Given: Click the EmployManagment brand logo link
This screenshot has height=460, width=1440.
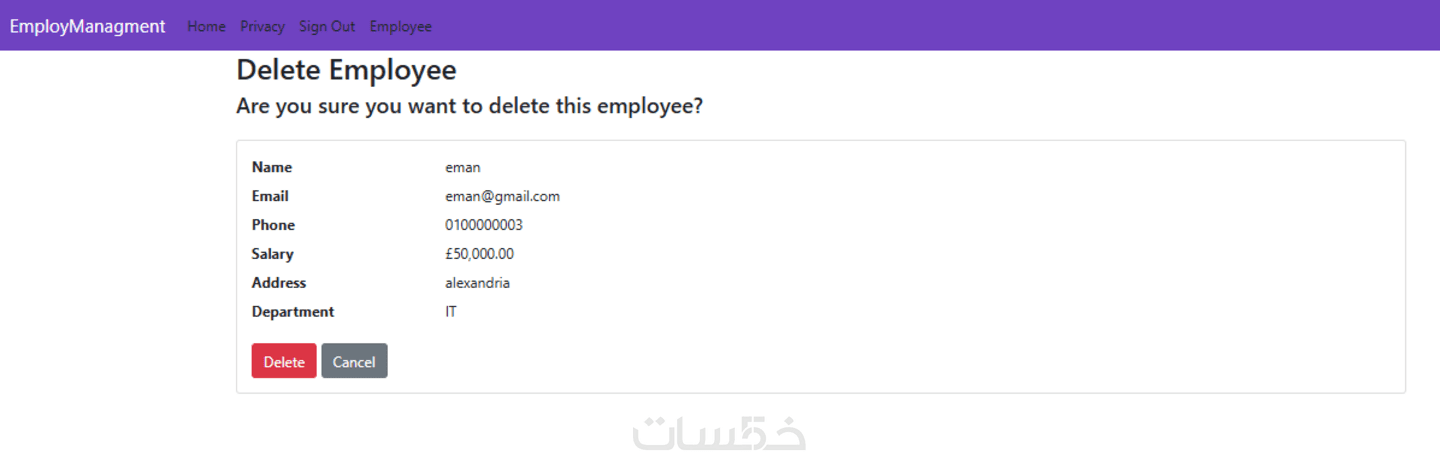Looking at the screenshot, I should coord(88,26).
